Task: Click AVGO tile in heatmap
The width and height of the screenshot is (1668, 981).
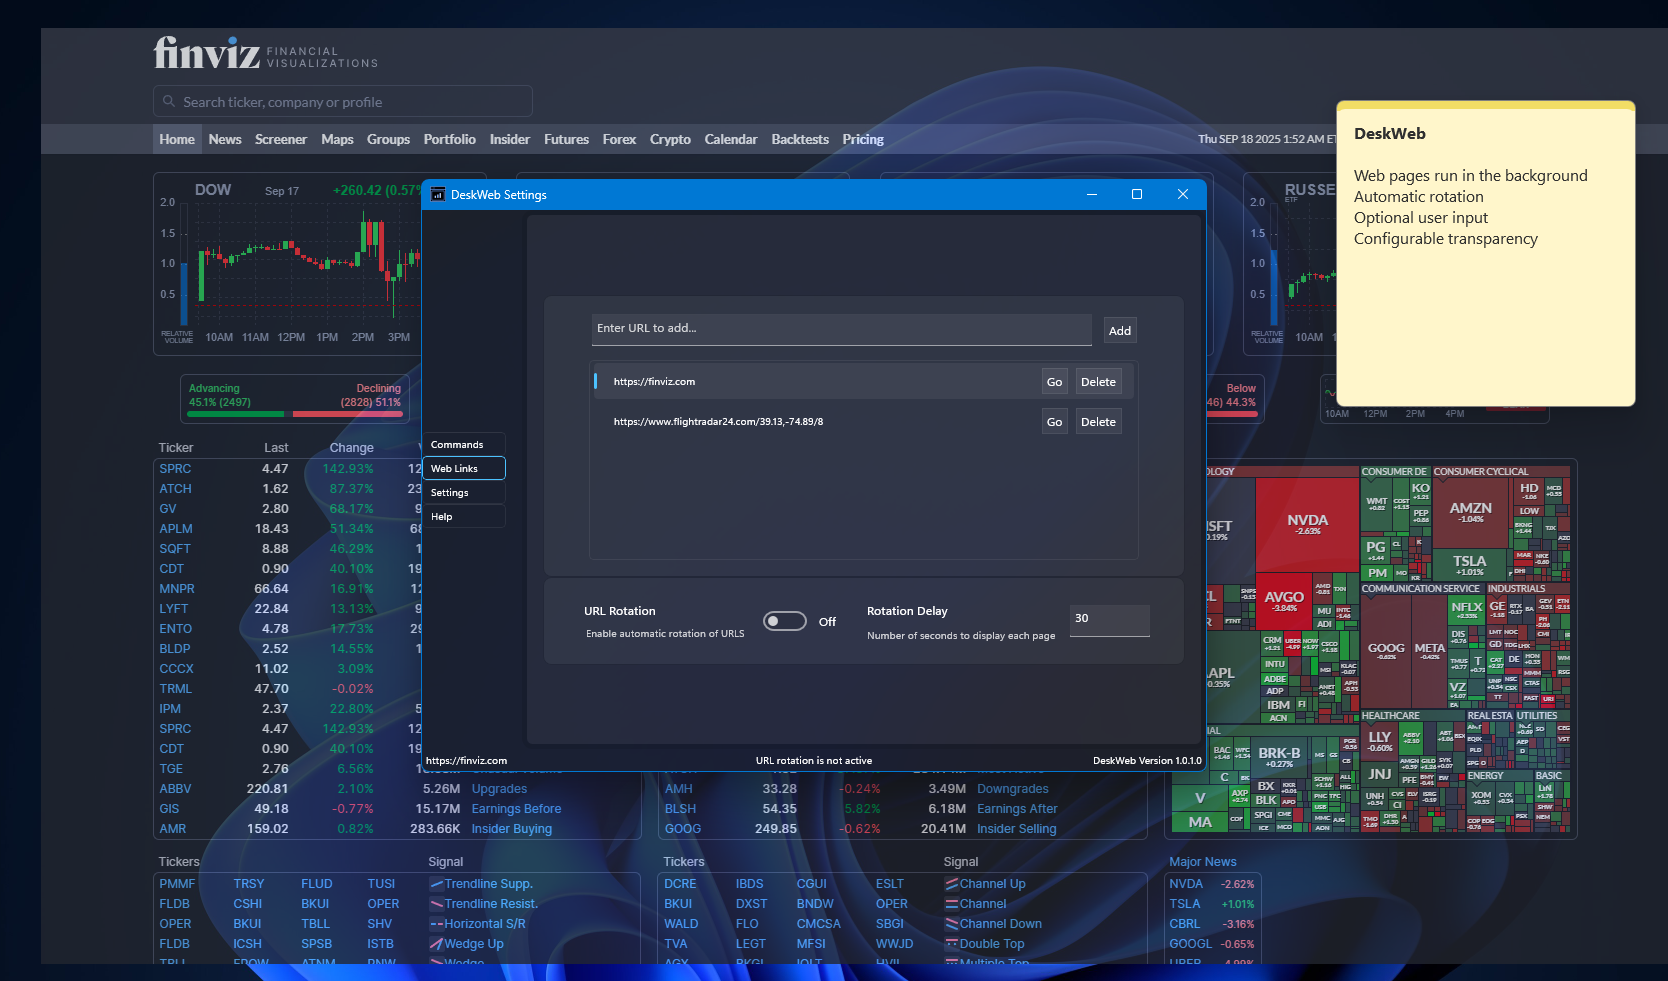Action: click(1284, 600)
